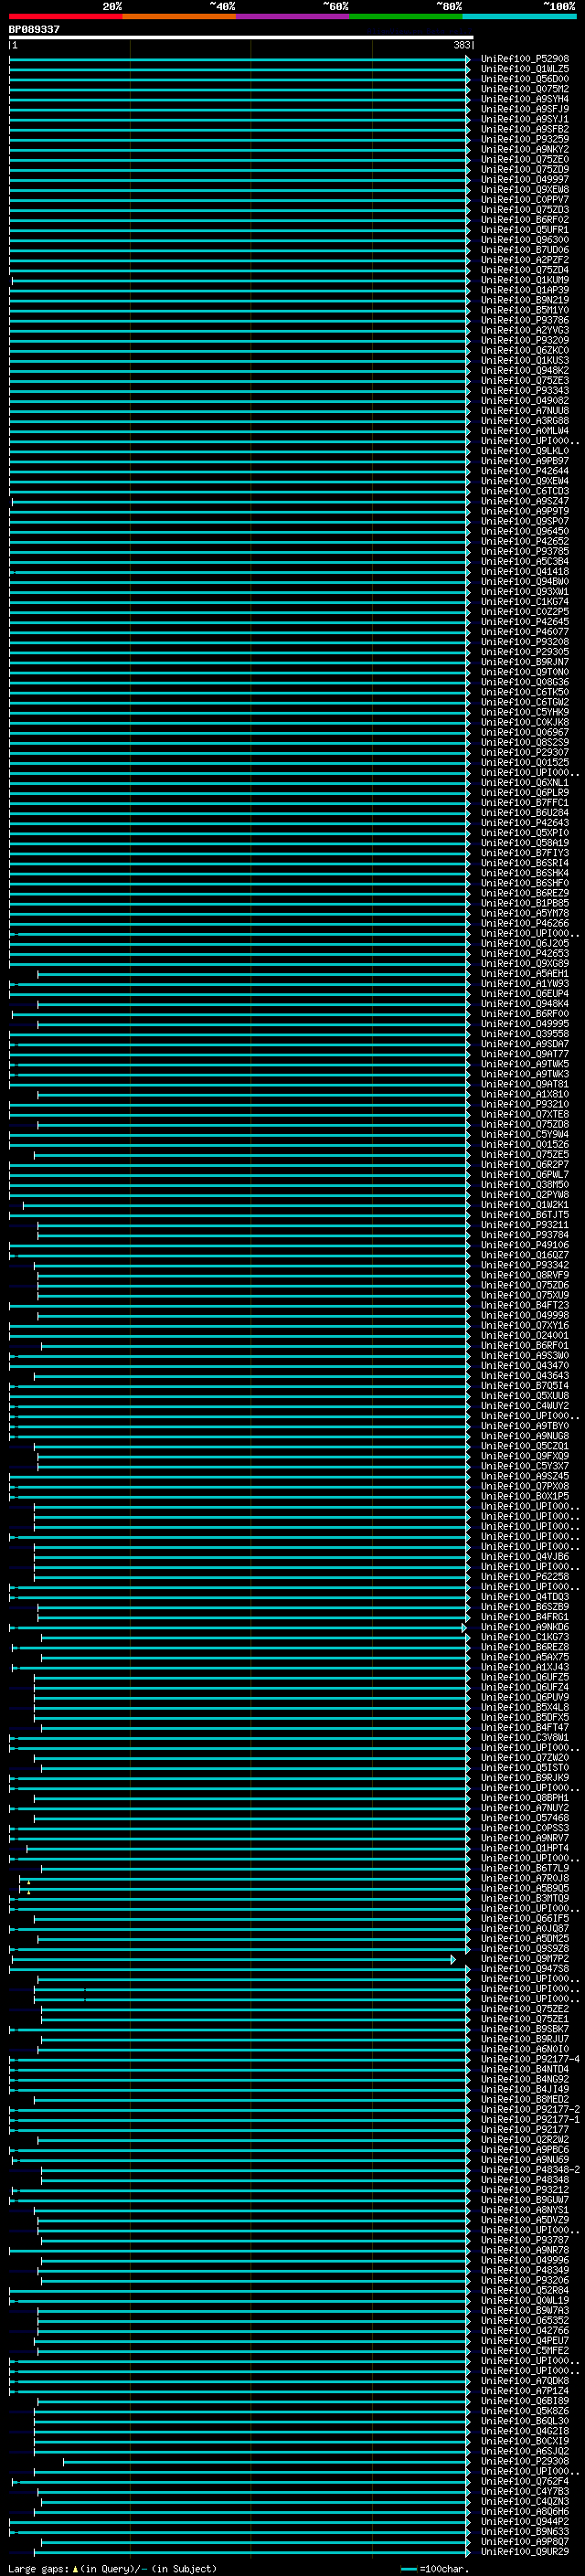Select the UniRef100_B4FT23 label
Image resolution: width=585 pixels, height=2576 pixels.
[524, 1305]
